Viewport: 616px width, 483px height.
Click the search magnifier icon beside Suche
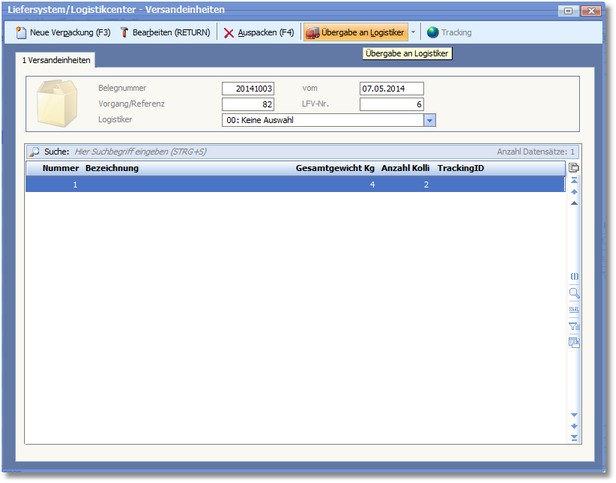click(x=34, y=152)
